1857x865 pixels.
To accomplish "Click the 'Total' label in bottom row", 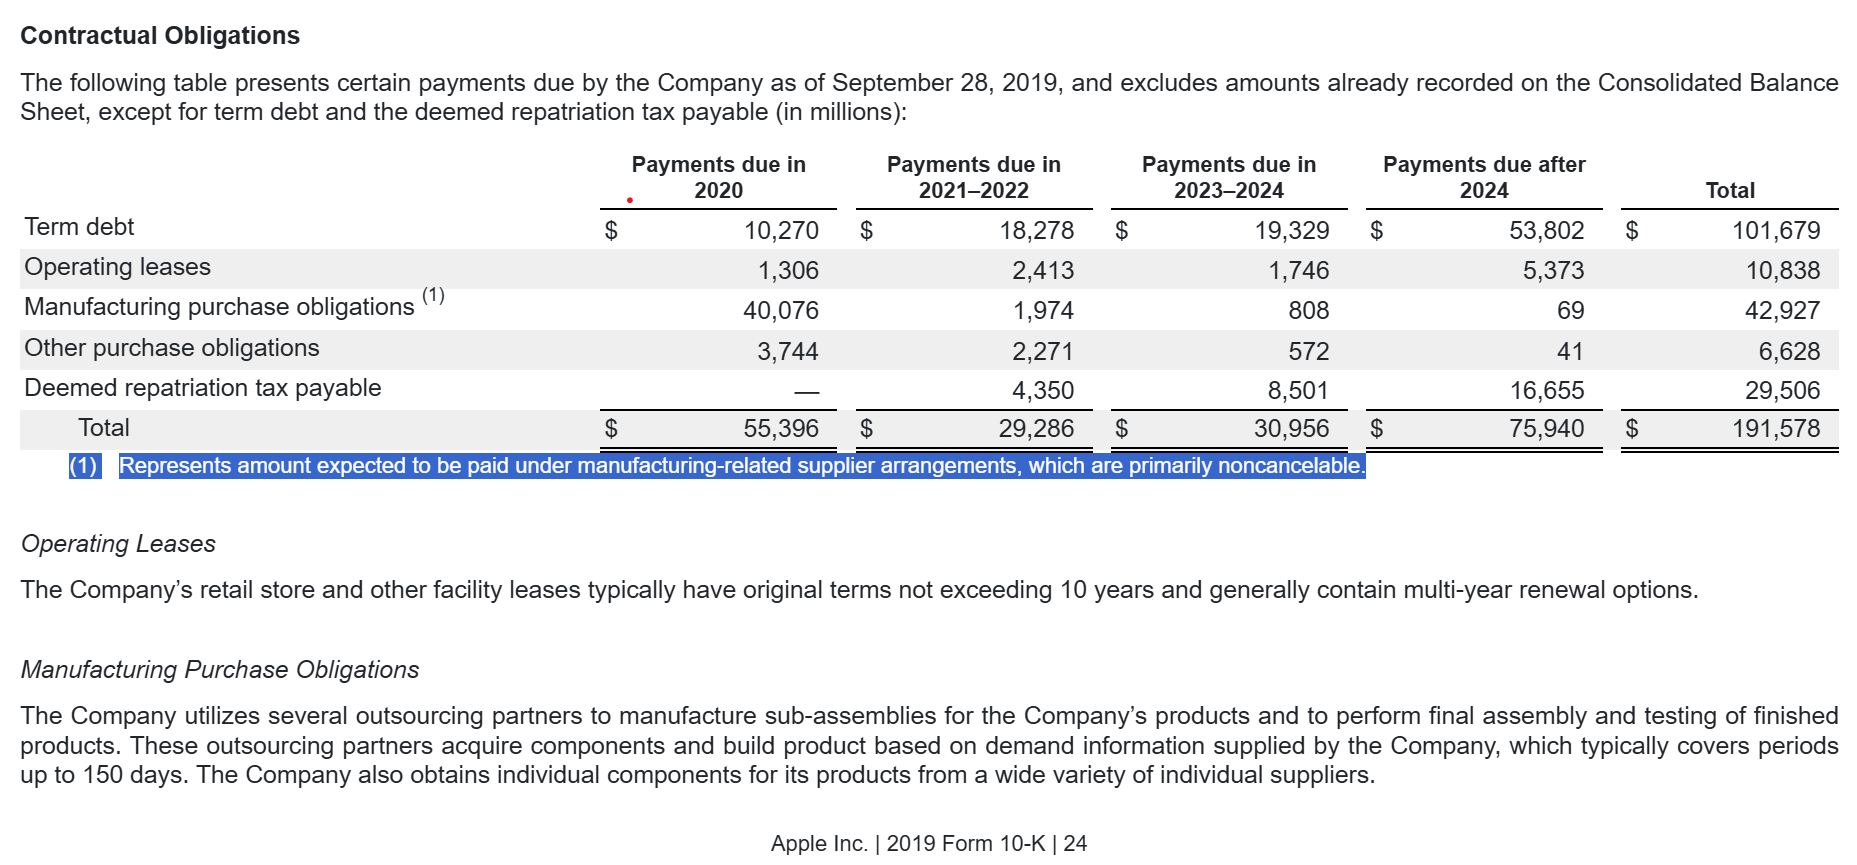I will point(104,428).
